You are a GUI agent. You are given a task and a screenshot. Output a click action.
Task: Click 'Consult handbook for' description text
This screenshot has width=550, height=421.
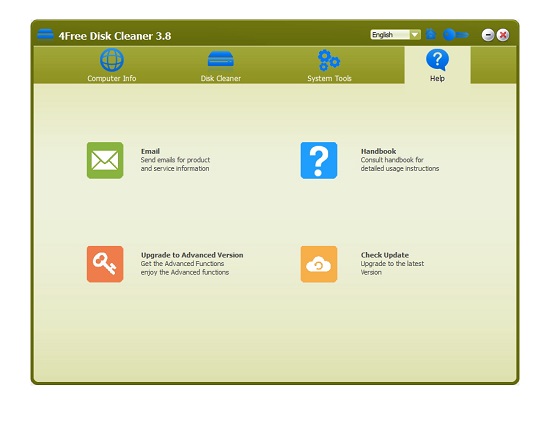pos(392,160)
